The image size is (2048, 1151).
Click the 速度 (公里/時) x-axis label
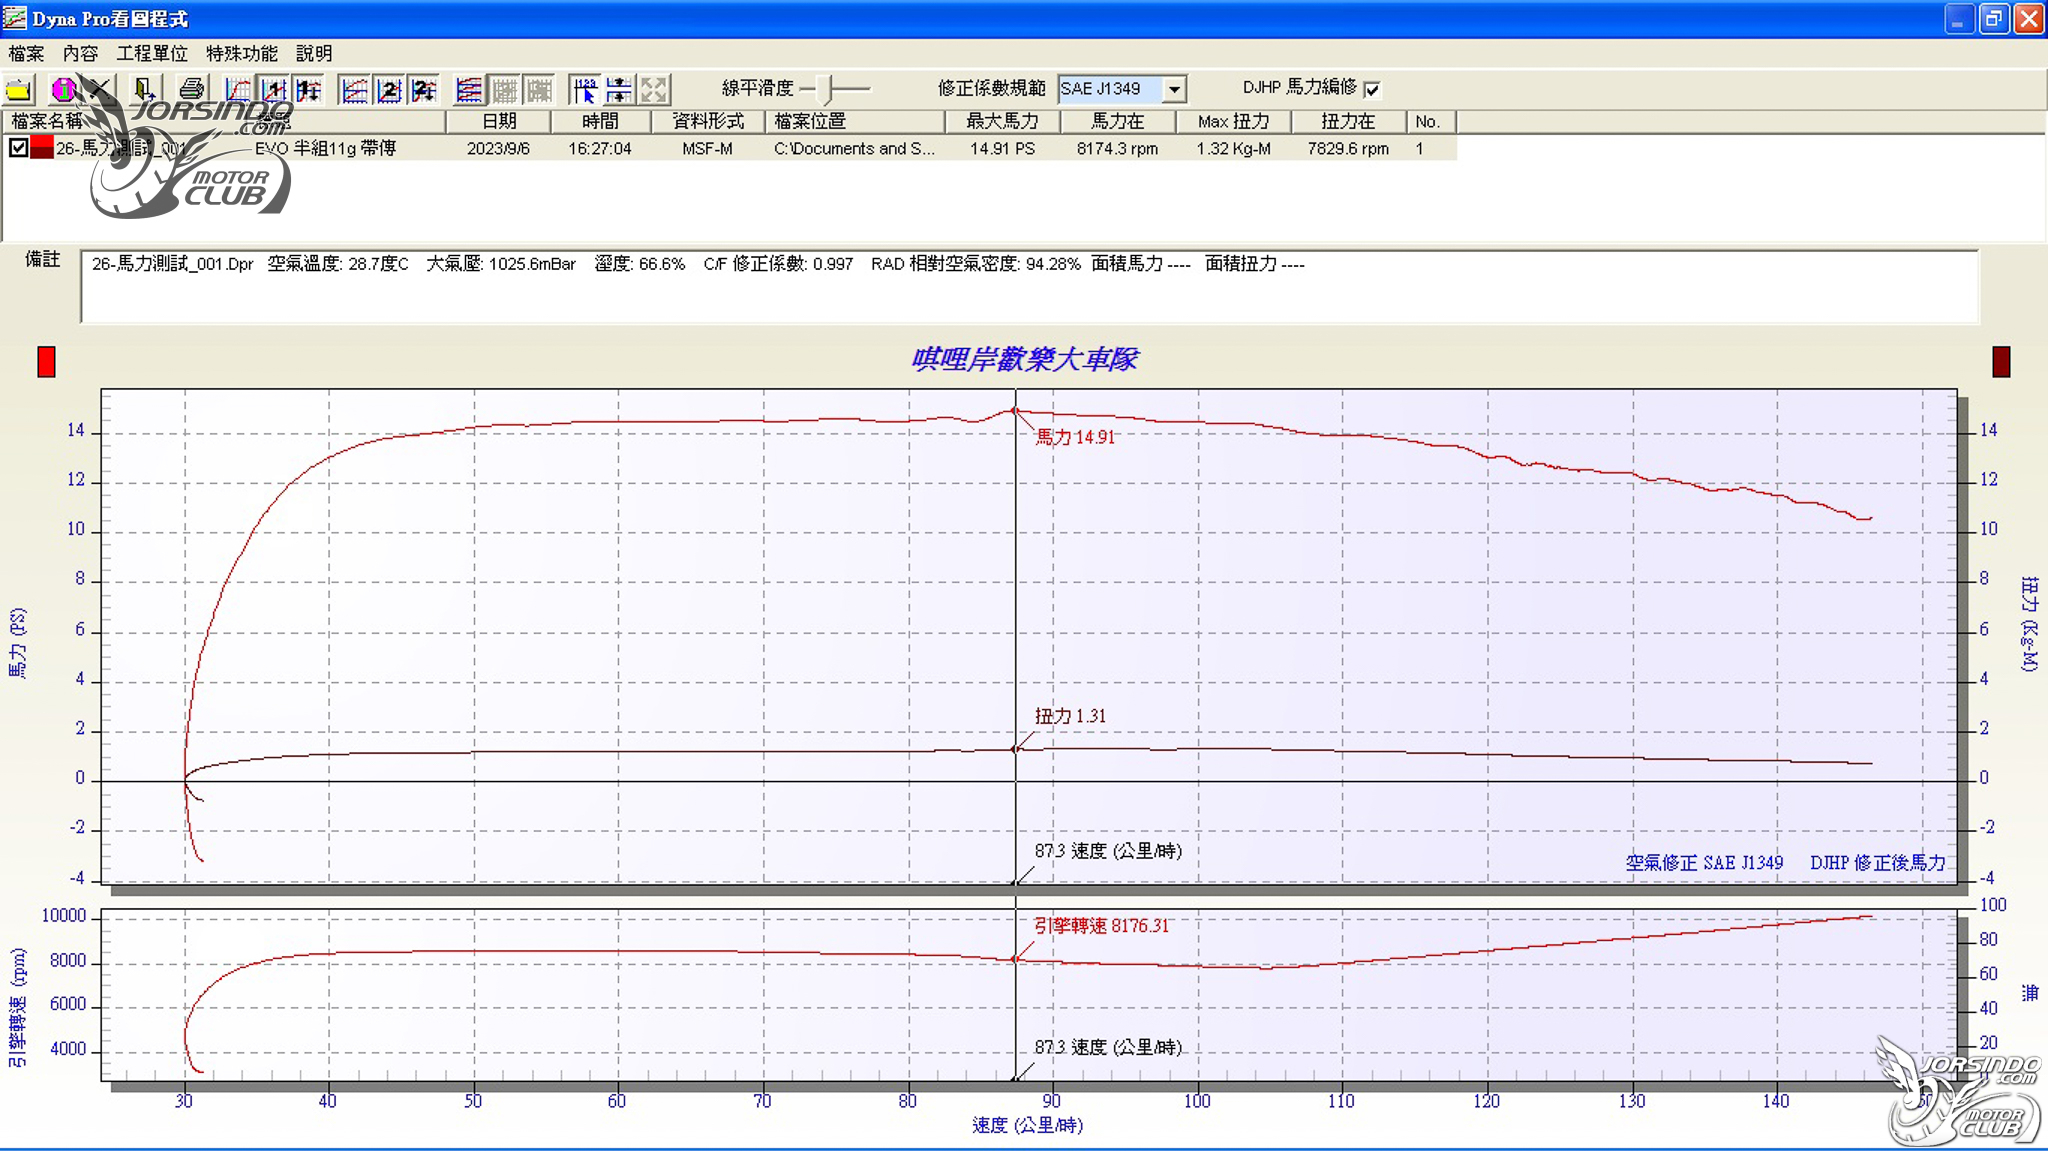[1028, 1125]
